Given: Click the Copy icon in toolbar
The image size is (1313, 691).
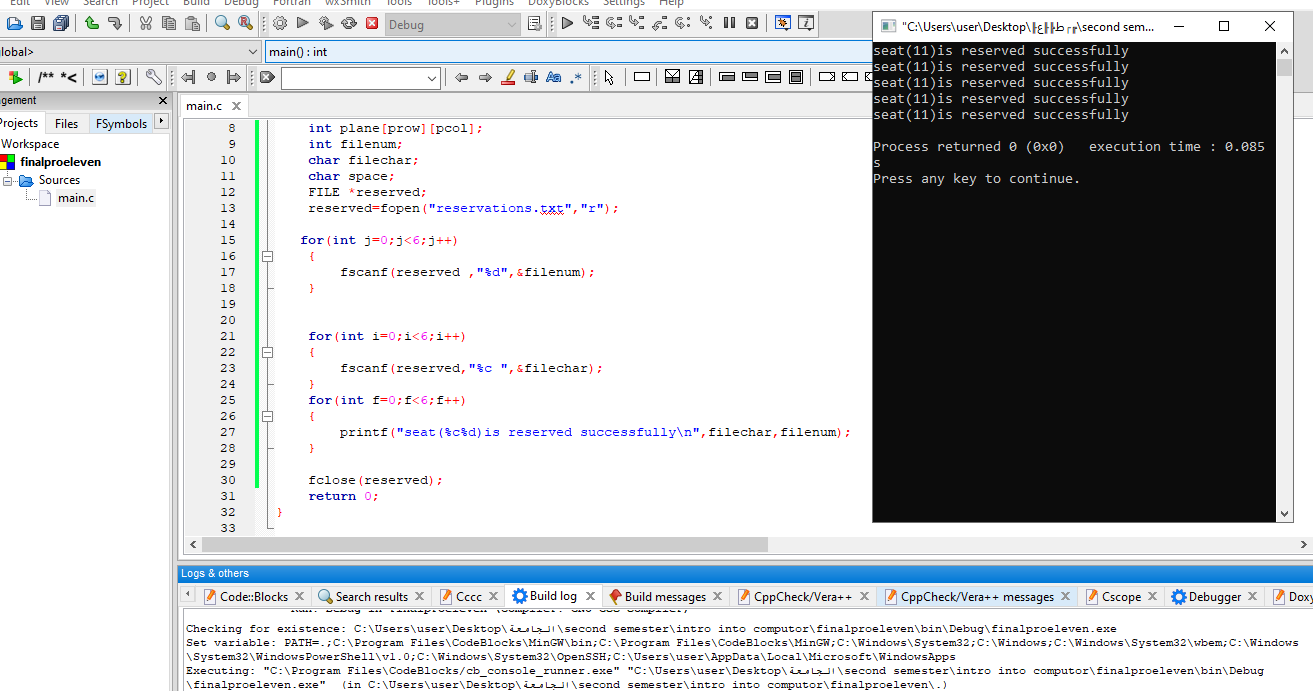Looking at the screenshot, I should [x=168, y=23].
